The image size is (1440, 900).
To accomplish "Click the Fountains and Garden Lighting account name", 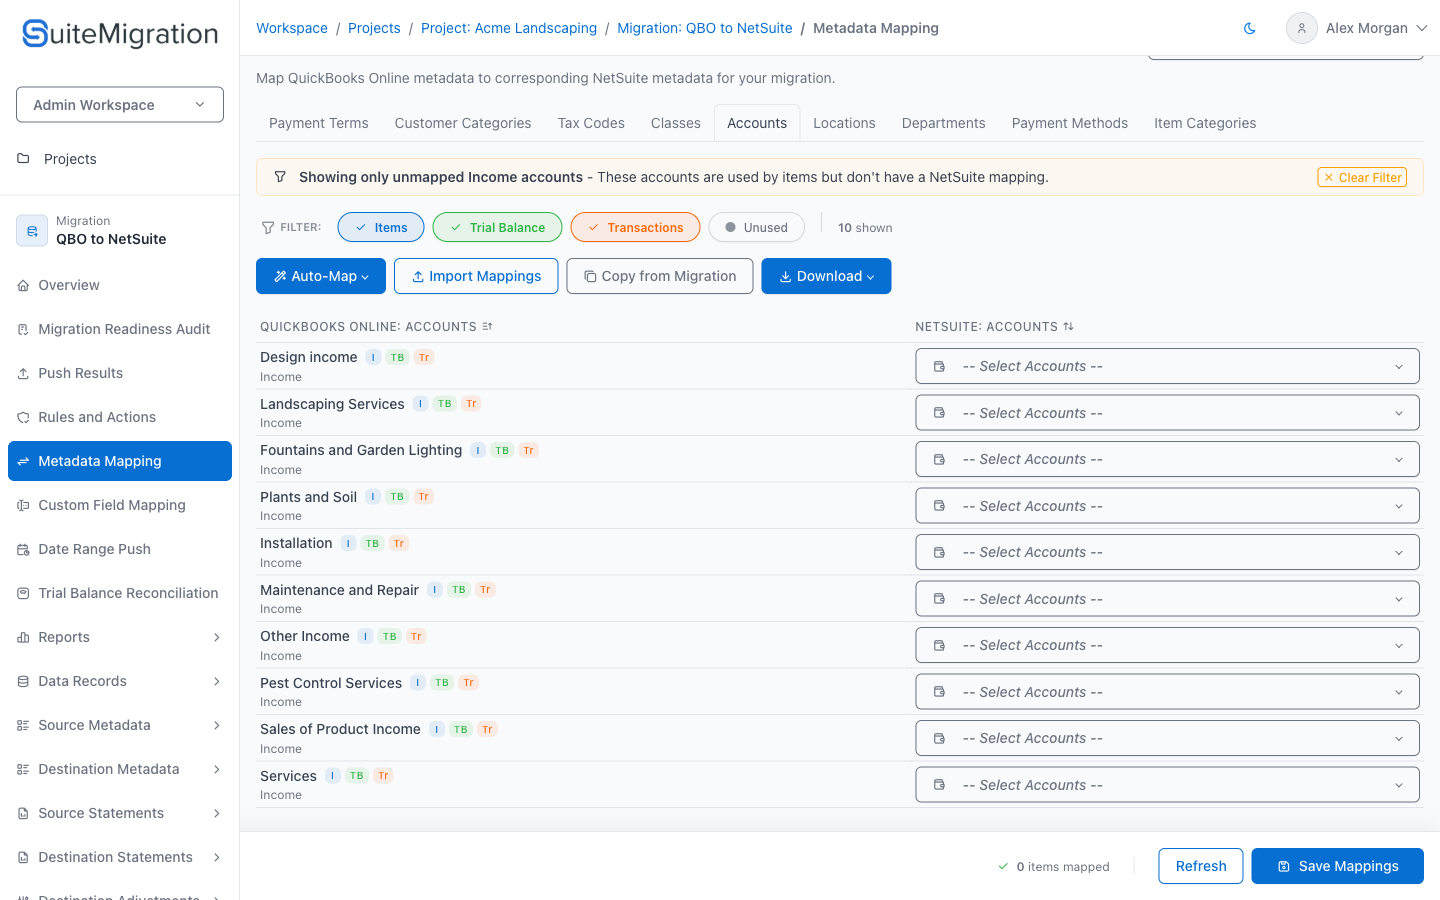I will coord(361,450).
